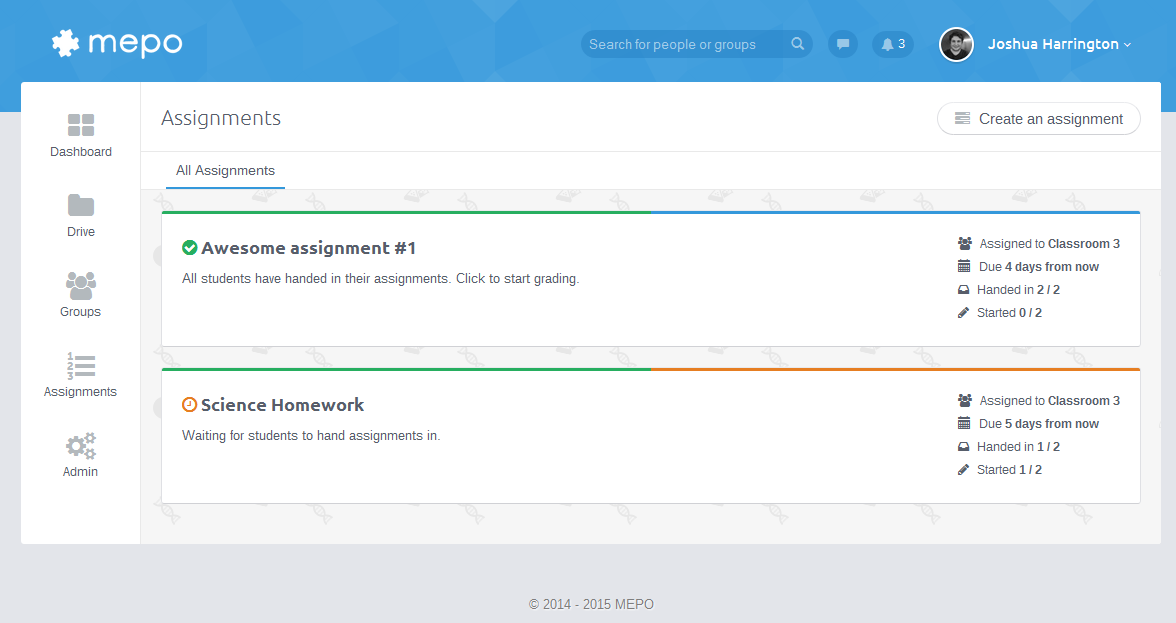Click group icon in Awesome assignment #1 details
Viewport: 1176px width, 623px height.
pyautogui.click(x=964, y=244)
